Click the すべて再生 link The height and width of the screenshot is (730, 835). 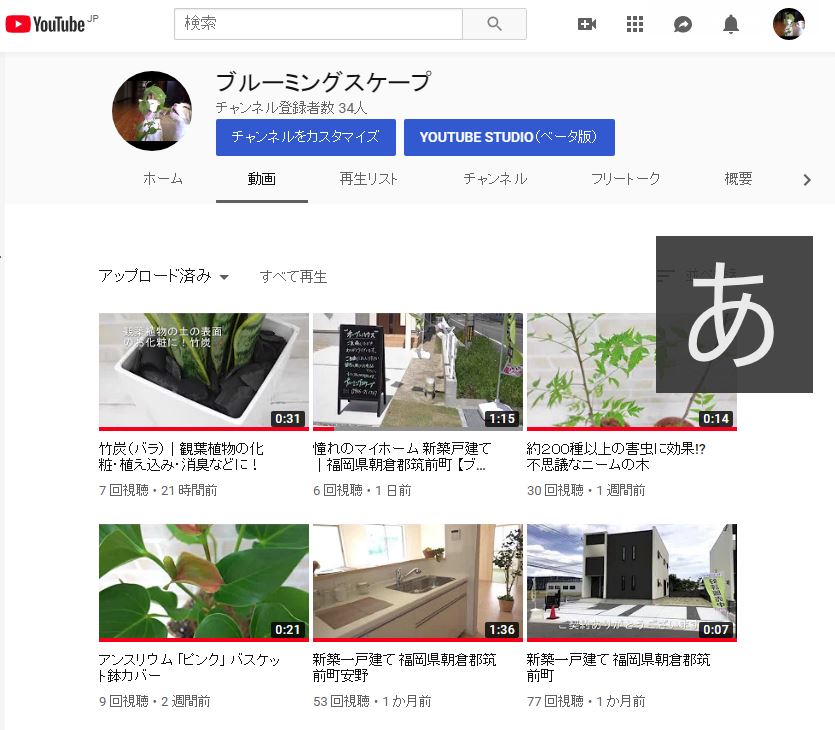coord(293,277)
